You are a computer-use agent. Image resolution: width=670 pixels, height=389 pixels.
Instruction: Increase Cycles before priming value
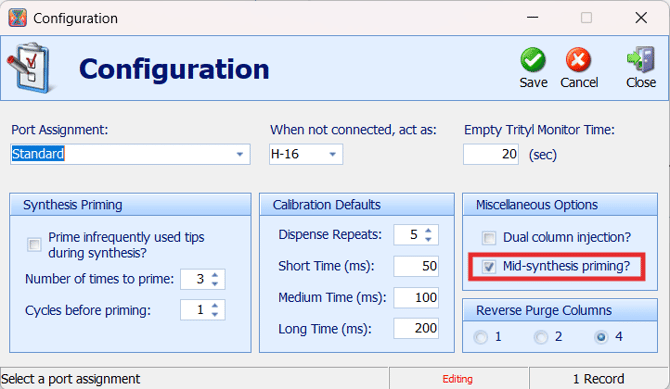tap(215, 306)
